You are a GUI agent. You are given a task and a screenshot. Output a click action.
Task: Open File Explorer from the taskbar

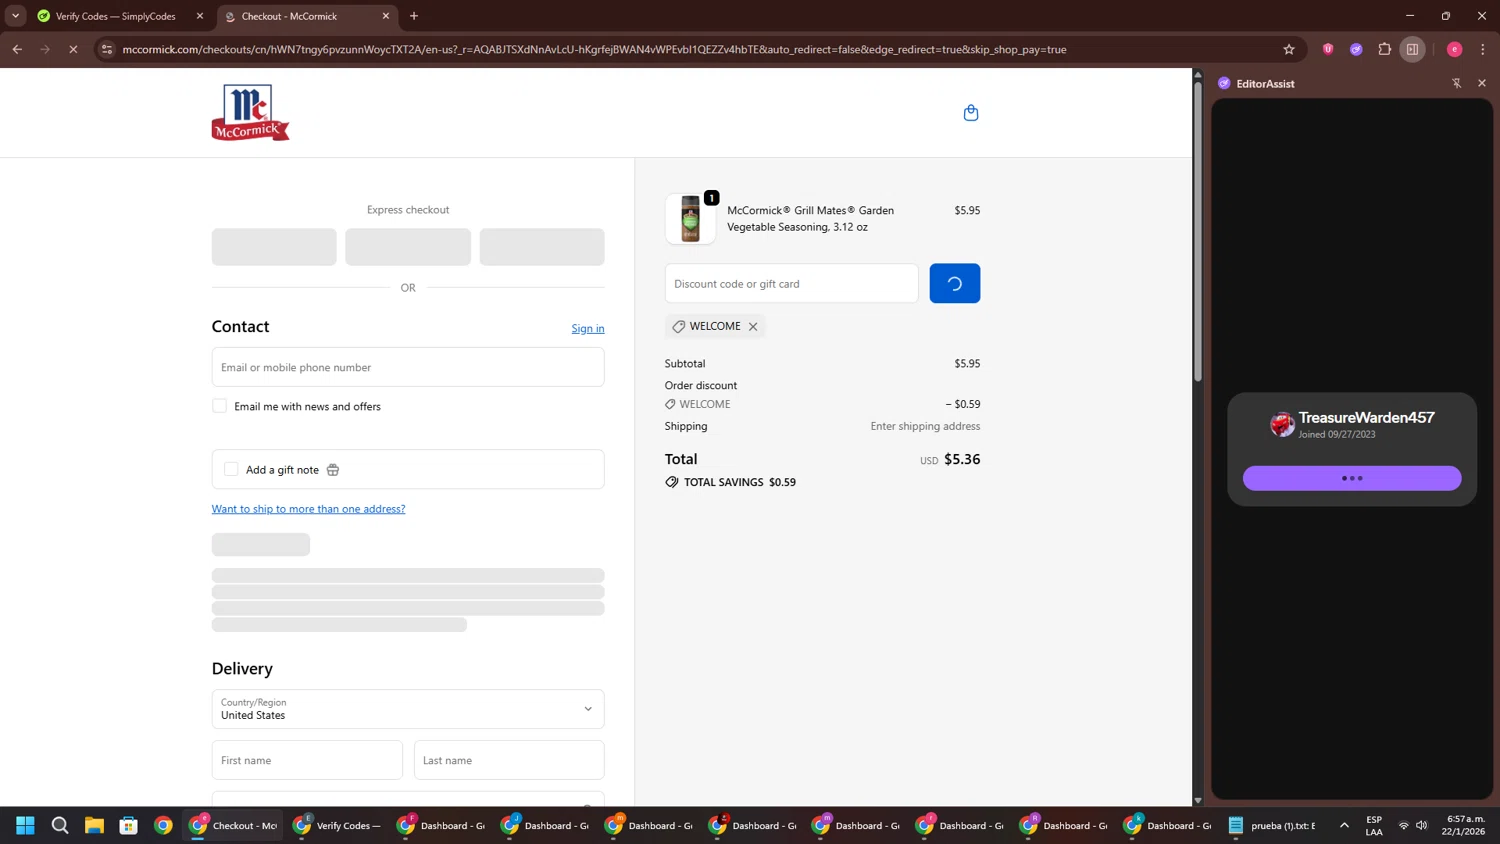[x=94, y=825]
